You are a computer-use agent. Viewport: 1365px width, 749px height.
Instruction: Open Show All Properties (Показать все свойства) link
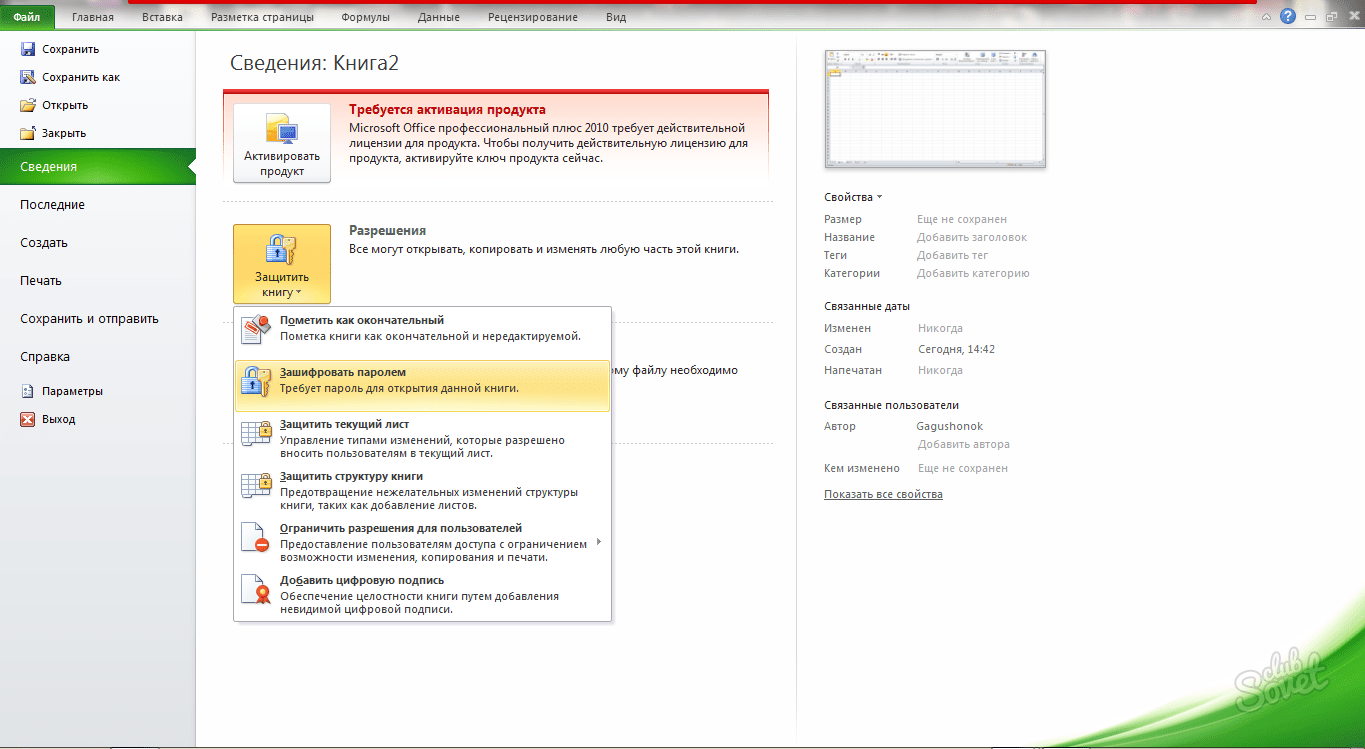click(883, 494)
